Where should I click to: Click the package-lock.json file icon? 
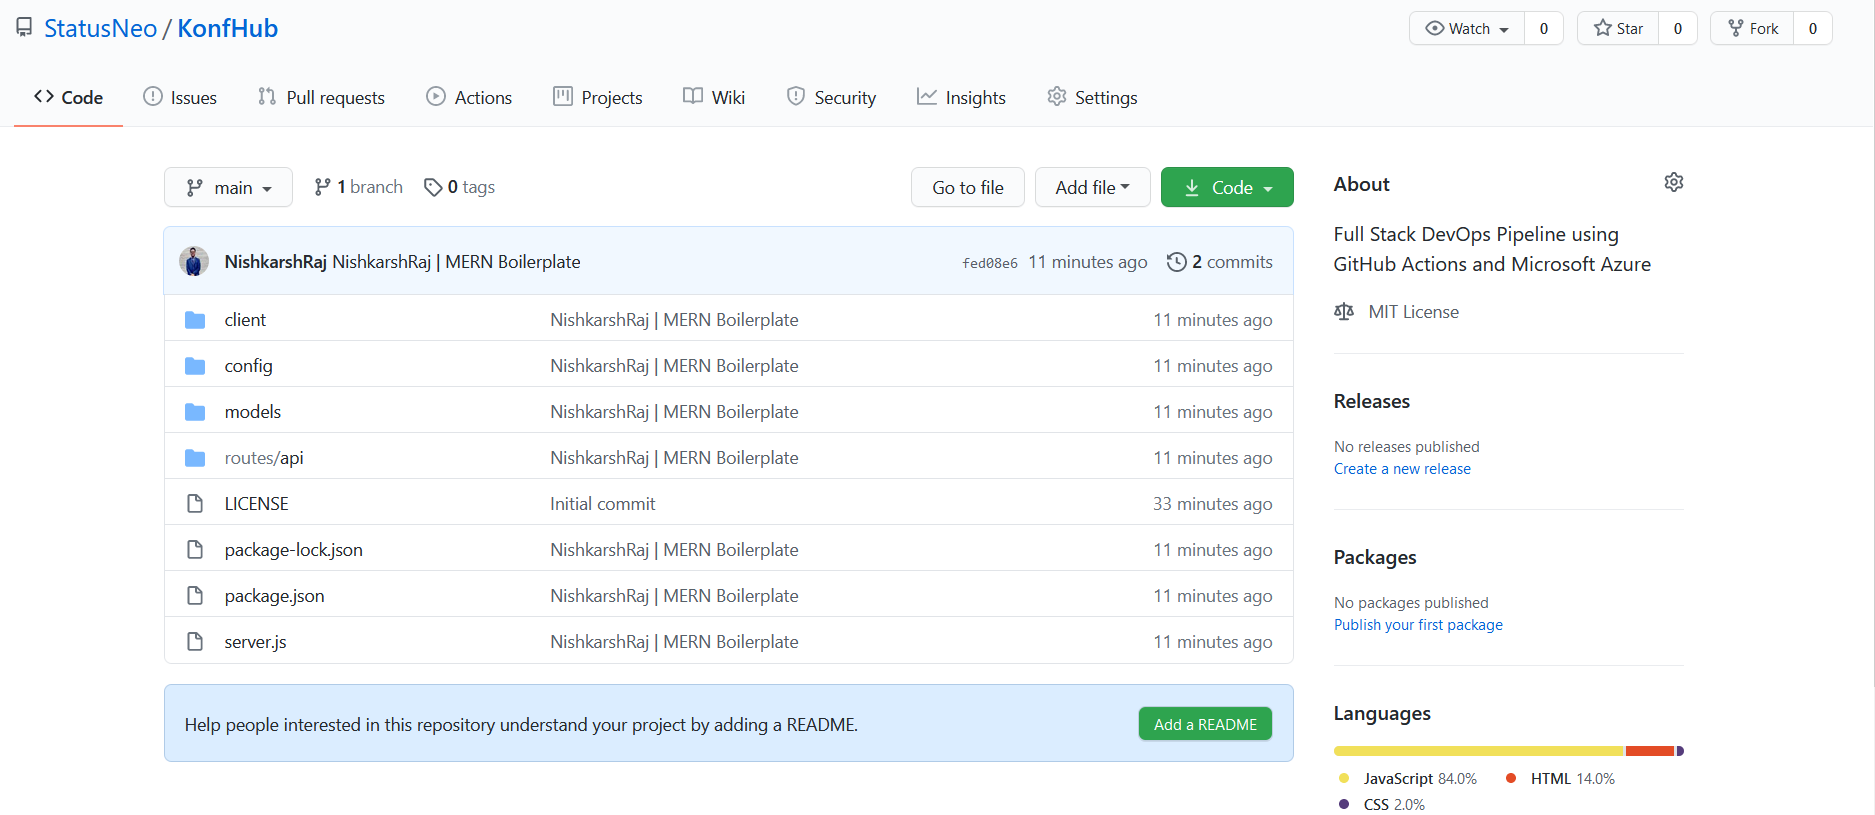pos(195,550)
